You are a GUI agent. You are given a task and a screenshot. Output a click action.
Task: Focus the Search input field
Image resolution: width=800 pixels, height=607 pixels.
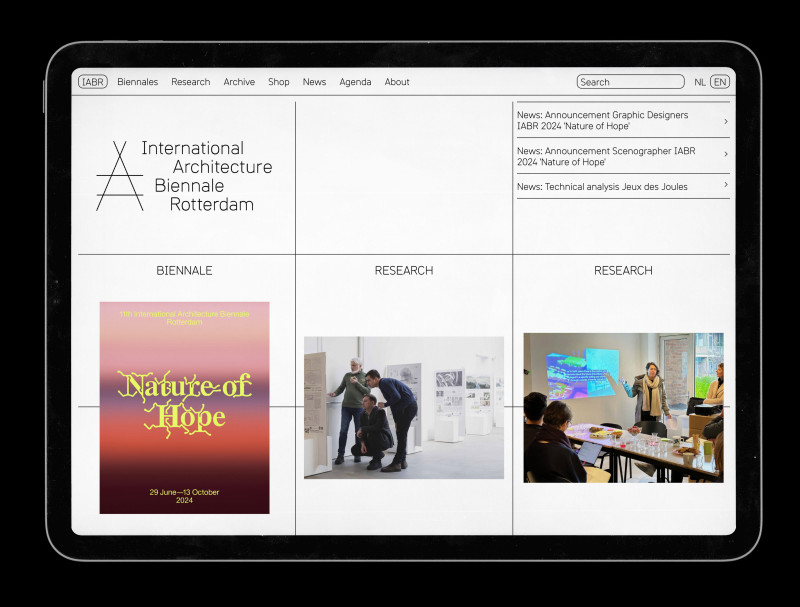631,82
